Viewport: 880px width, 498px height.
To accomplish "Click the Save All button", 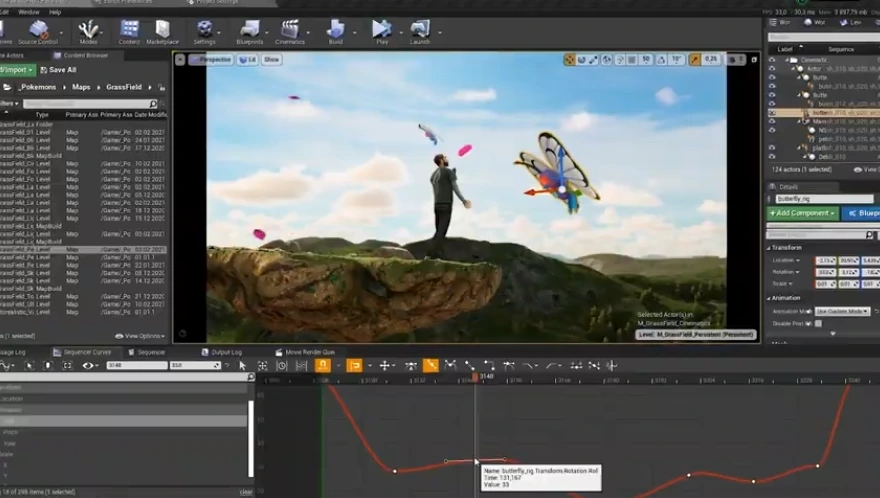I will 58,70.
